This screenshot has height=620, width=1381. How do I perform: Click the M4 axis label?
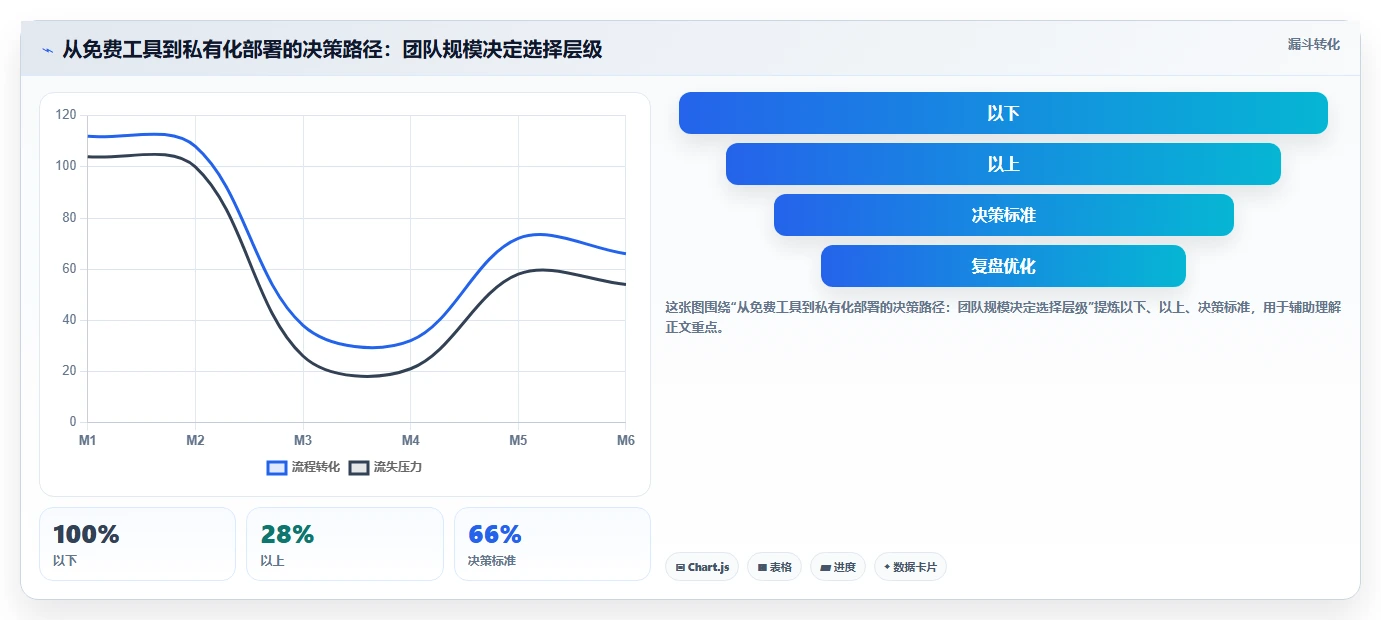click(x=410, y=441)
